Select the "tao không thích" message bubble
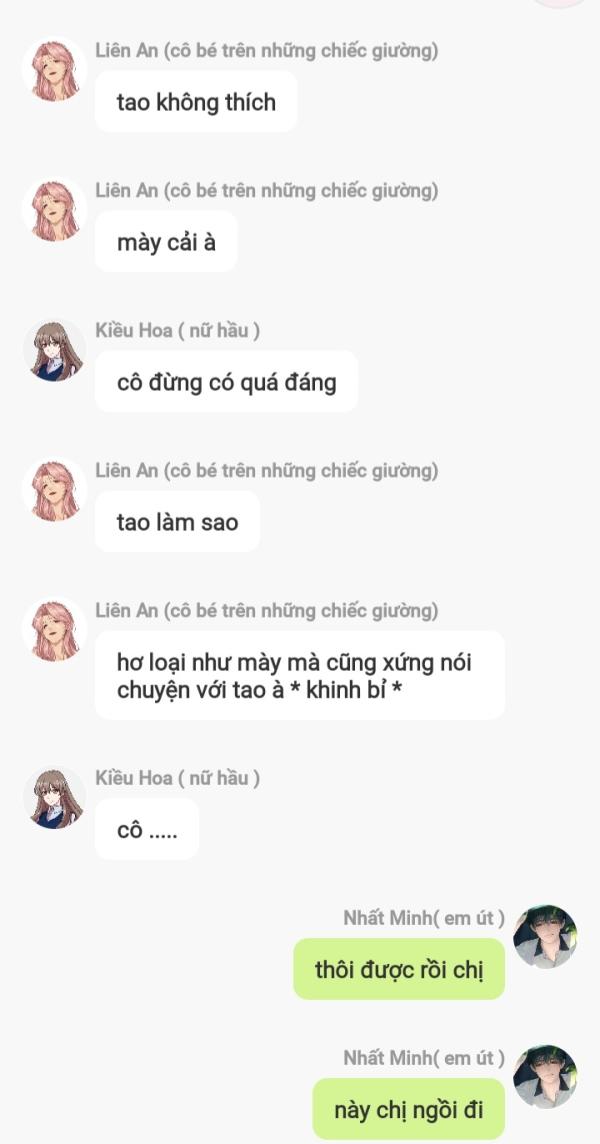This screenshot has height=1144, width=600. pos(196,102)
